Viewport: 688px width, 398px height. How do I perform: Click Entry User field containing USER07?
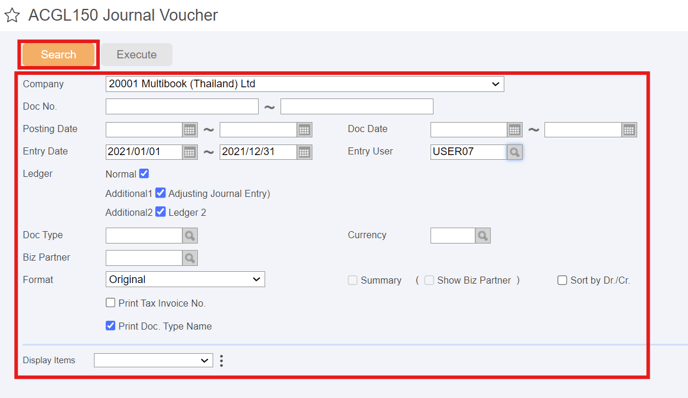coord(469,152)
